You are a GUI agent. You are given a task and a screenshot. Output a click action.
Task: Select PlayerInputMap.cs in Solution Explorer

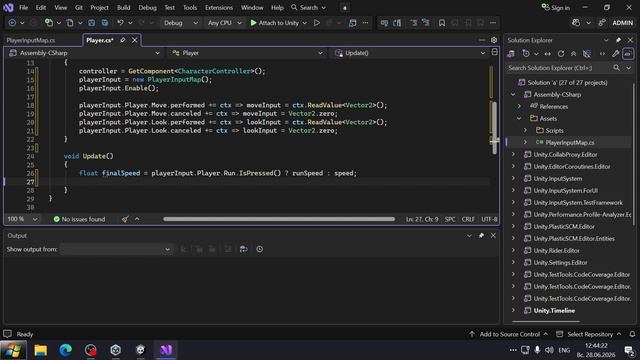[x=569, y=142]
